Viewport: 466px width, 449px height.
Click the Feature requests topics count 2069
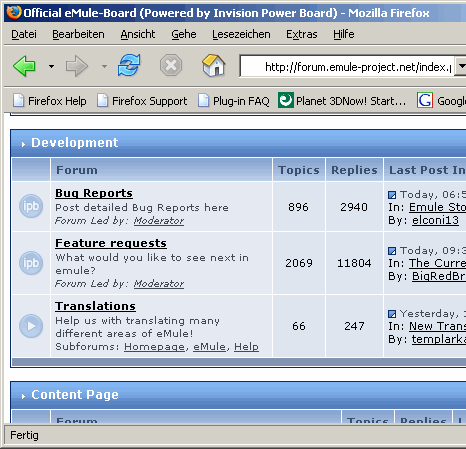pos(299,263)
